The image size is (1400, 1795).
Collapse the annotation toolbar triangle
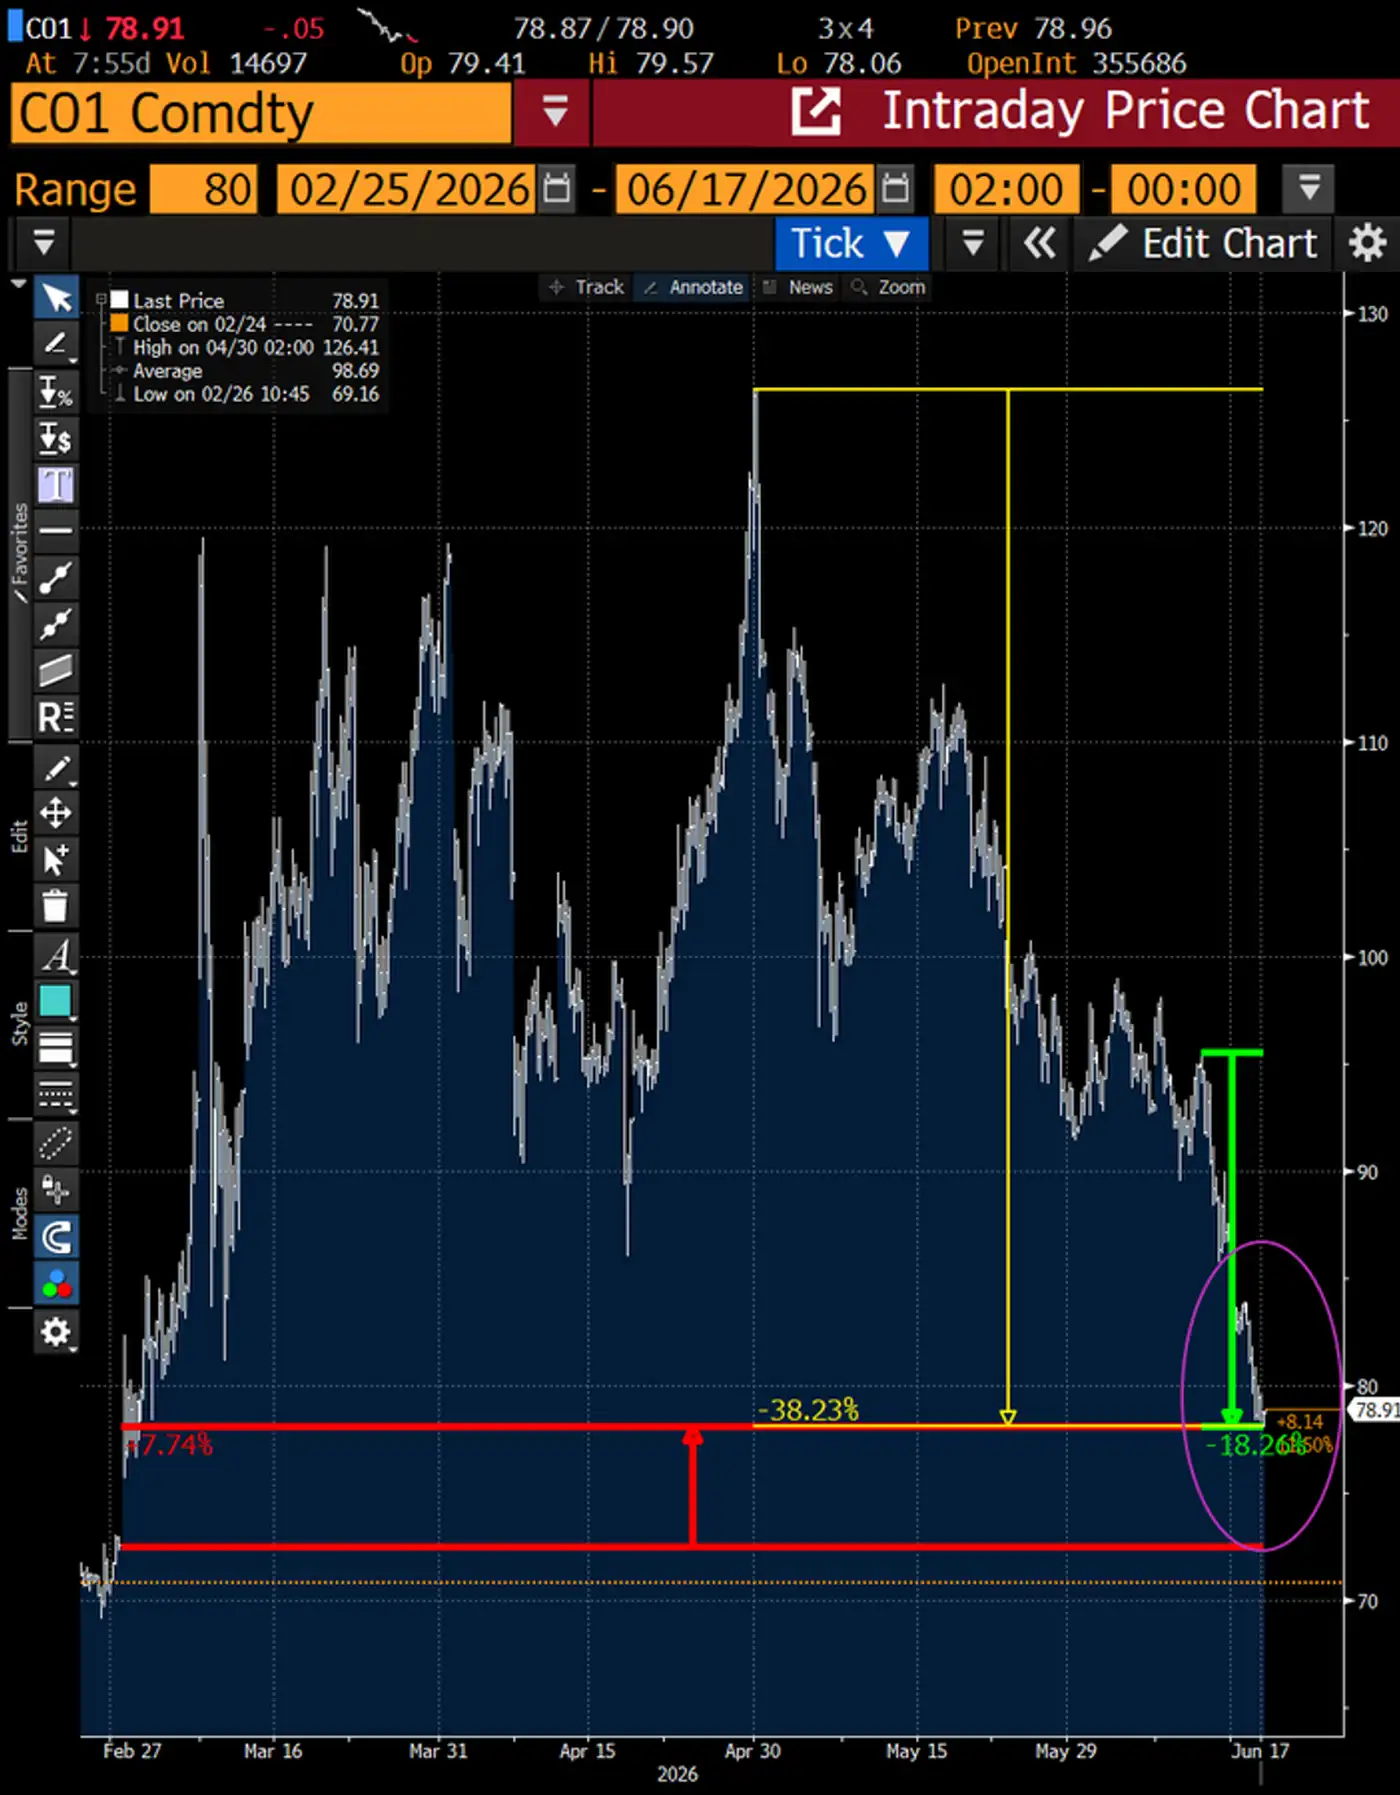pyautogui.click(x=18, y=285)
